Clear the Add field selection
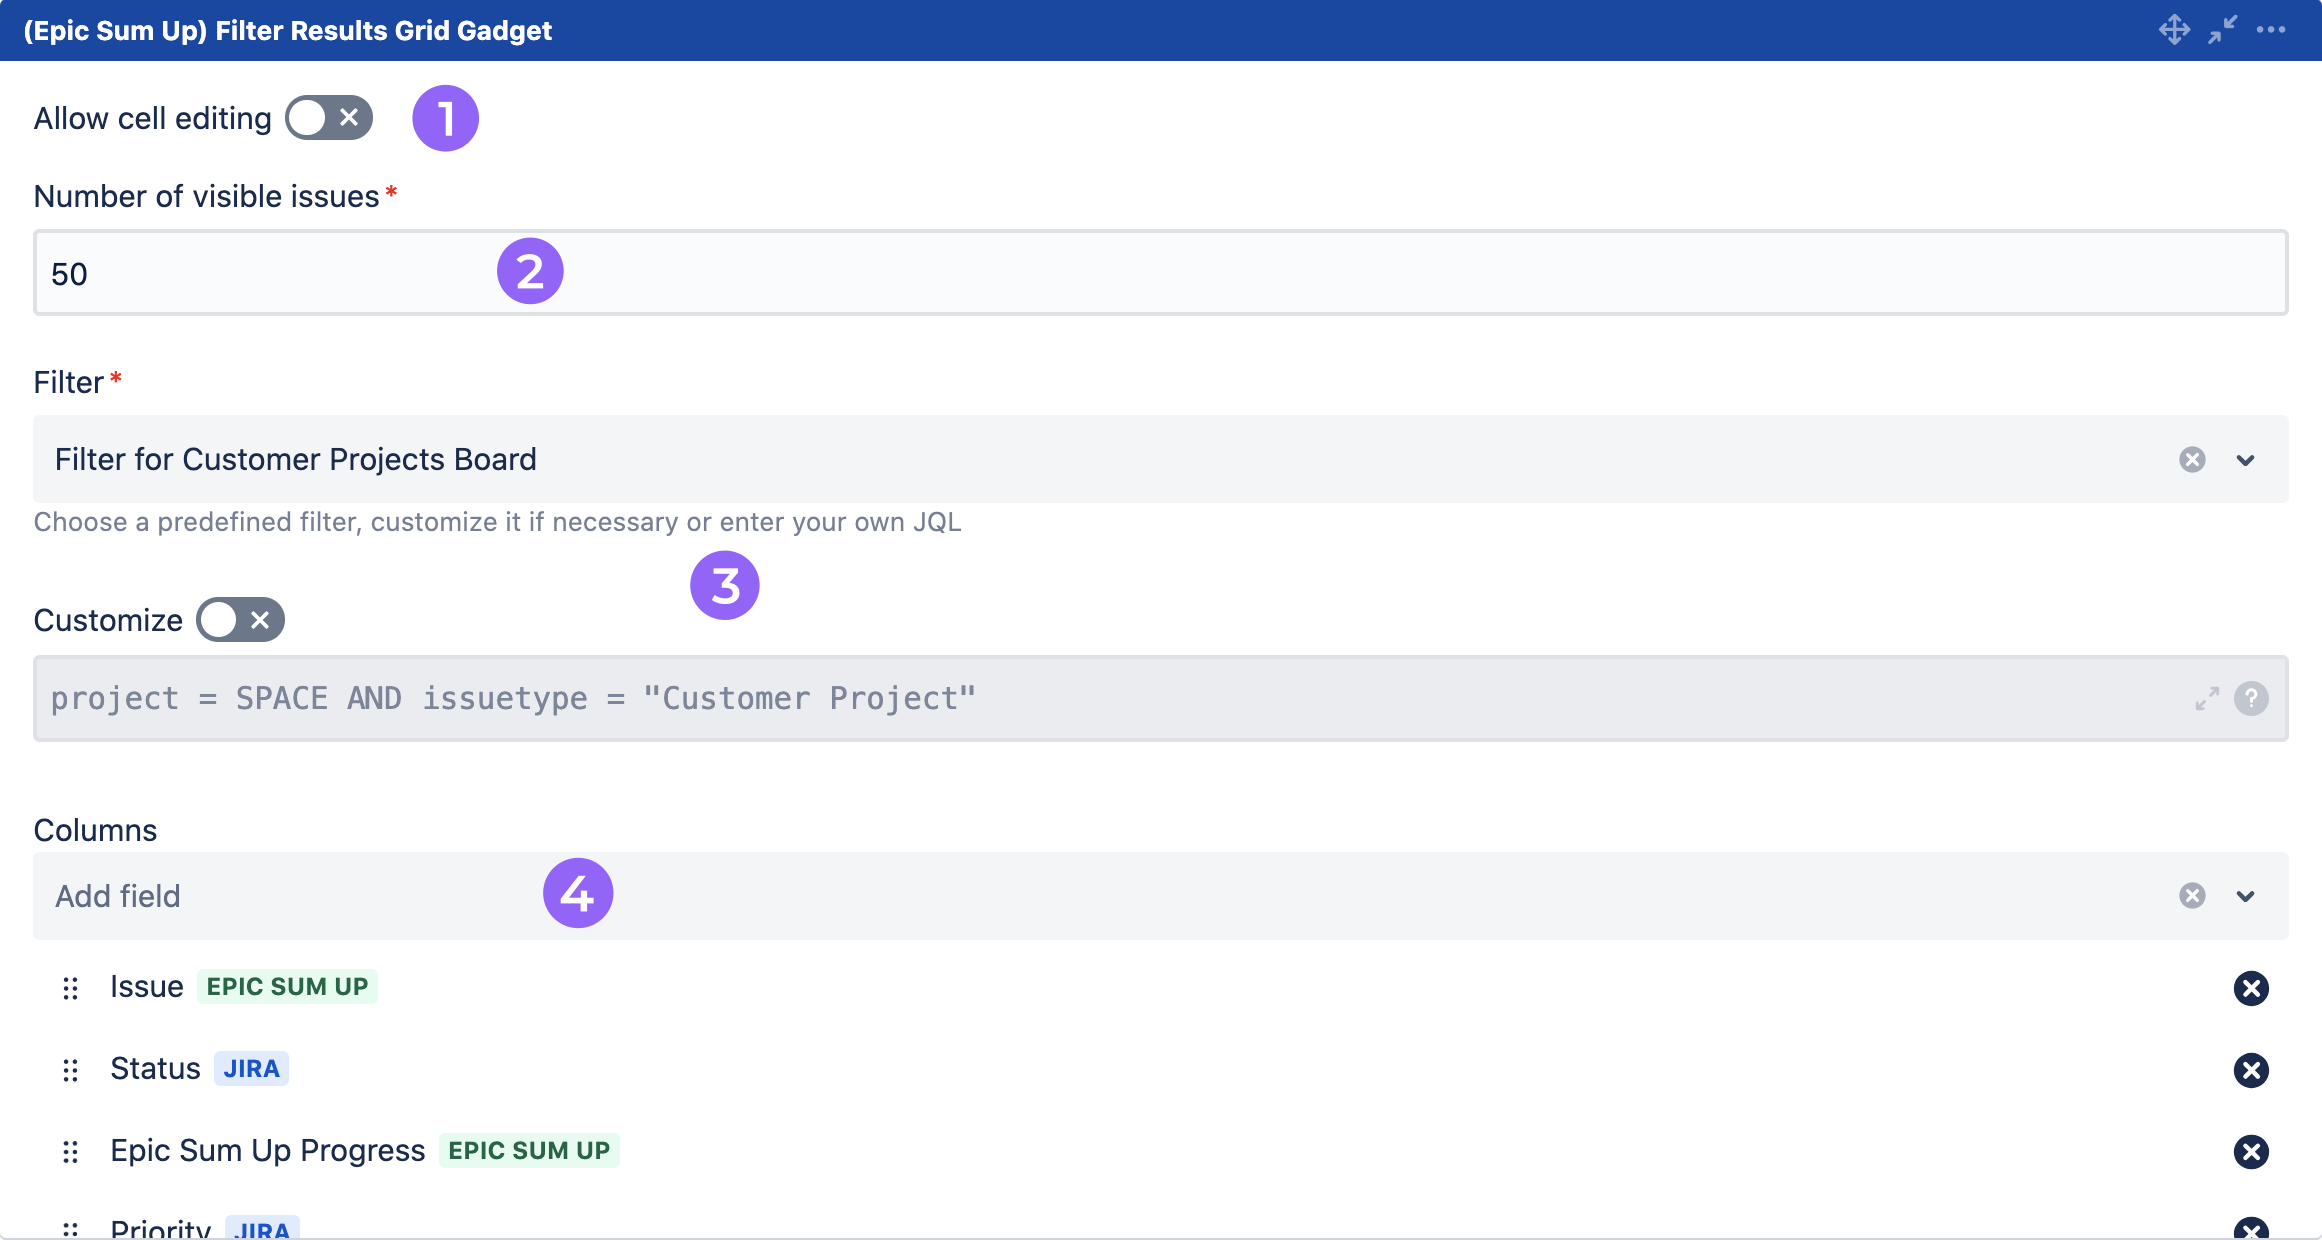The width and height of the screenshot is (2322, 1240). click(x=2192, y=895)
